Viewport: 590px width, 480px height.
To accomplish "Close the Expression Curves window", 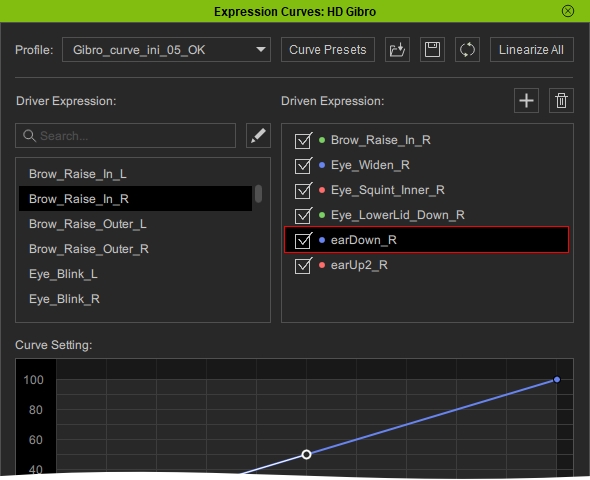I will (x=568, y=11).
